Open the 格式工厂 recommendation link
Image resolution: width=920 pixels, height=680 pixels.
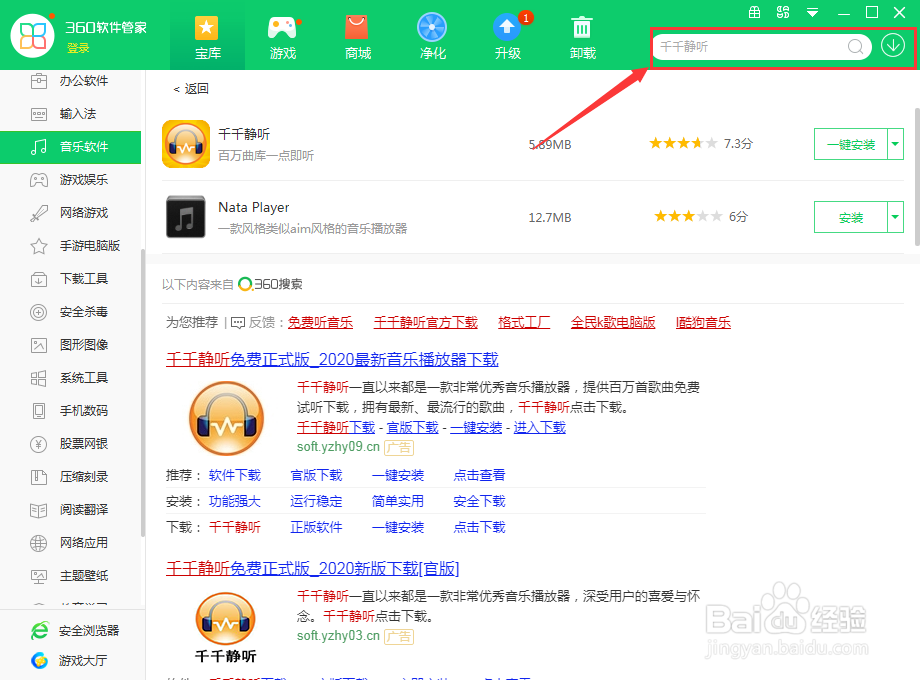[524, 322]
